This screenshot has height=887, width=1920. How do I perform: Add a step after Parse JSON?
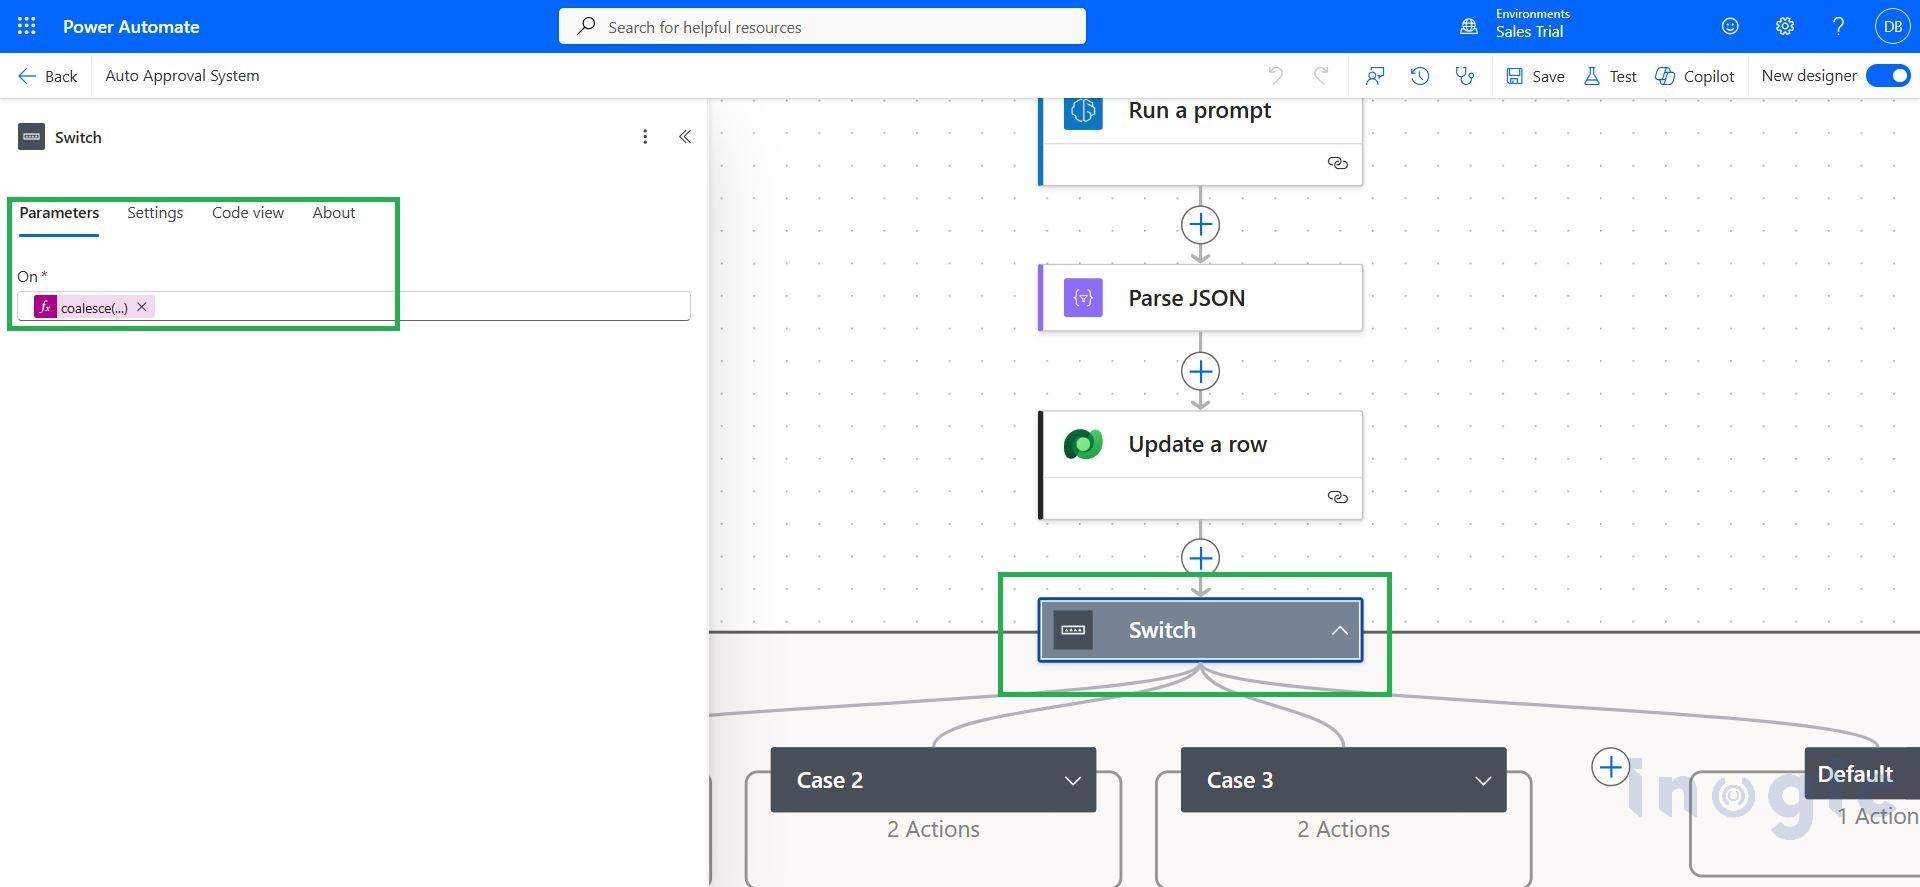[x=1200, y=372]
